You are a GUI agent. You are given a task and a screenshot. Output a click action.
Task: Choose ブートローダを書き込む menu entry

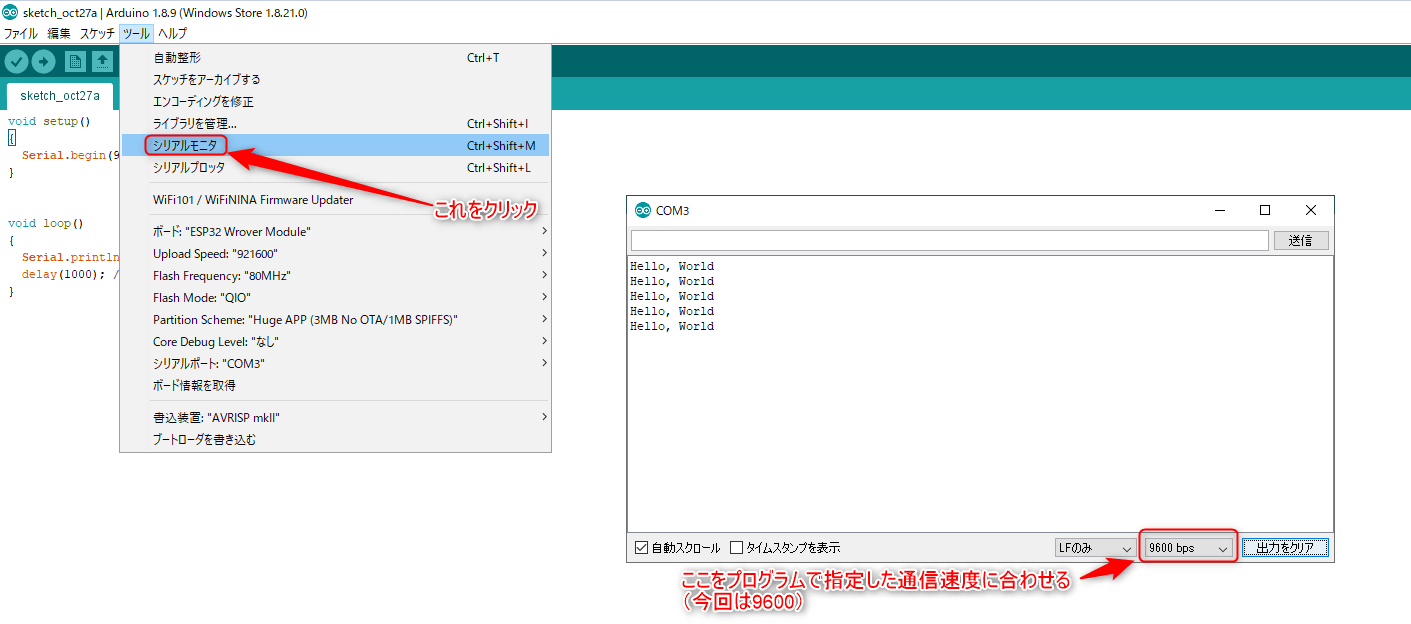(336, 439)
